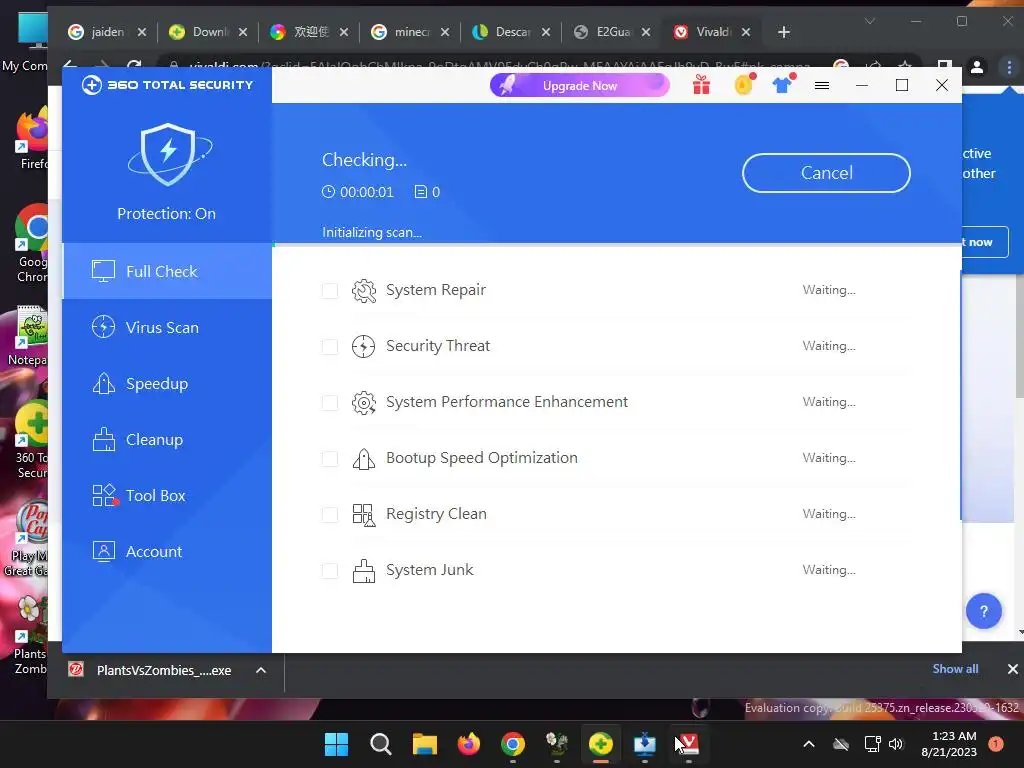This screenshot has width=1024, height=768.
Task: Select Speedup in sidebar
Action: [x=167, y=384]
